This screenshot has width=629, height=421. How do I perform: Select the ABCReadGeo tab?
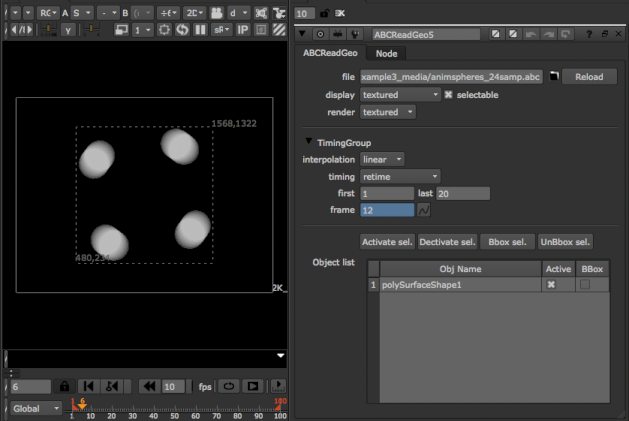click(x=330, y=54)
